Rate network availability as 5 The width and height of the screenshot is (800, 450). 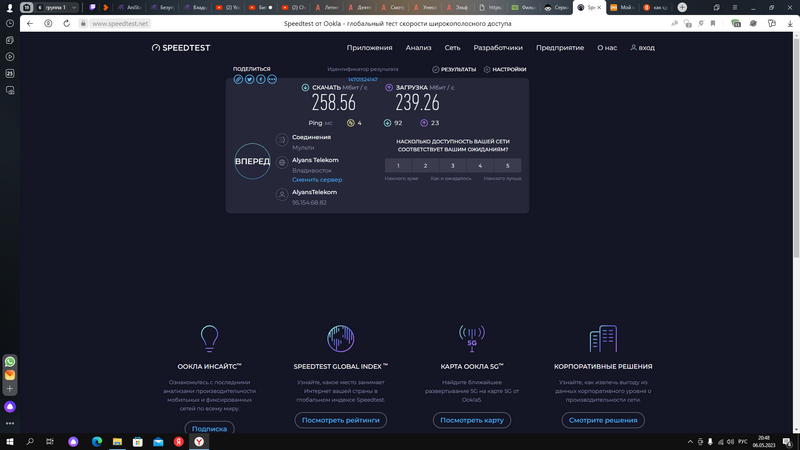pos(508,165)
